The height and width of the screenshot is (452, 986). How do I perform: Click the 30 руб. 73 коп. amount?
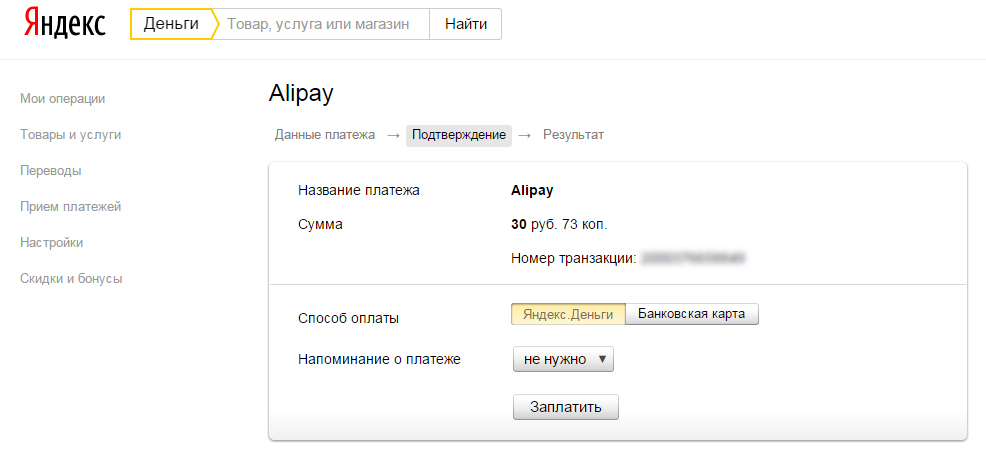coord(560,224)
